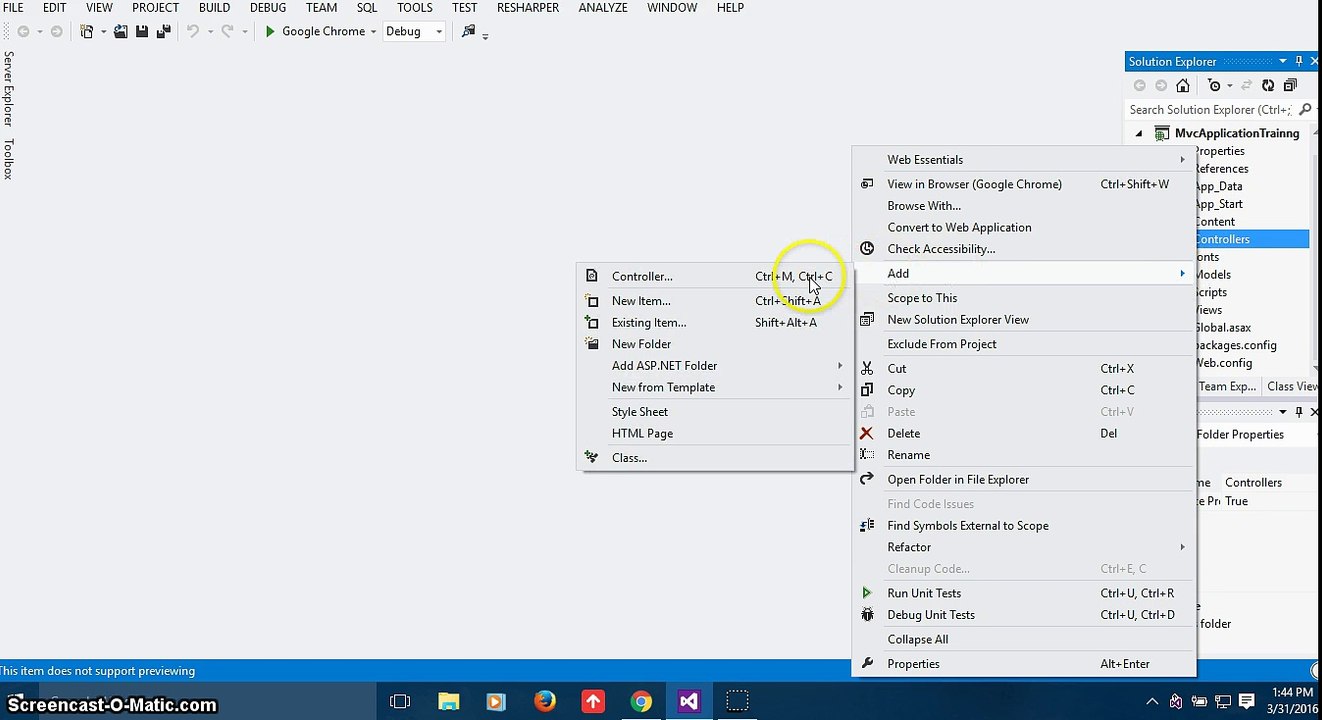The height and width of the screenshot is (720, 1322).
Task: Open the Add ASP.NET Folder submenu
Action: pyautogui.click(x=715, y=366)
